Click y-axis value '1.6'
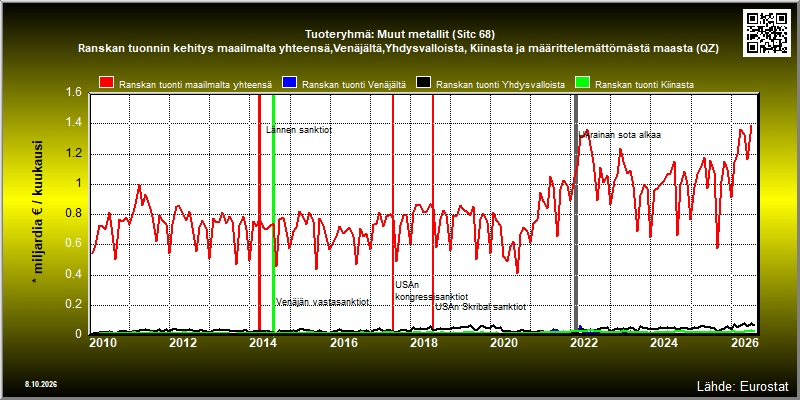Screen dimensions: 800x400 (74, 92)
